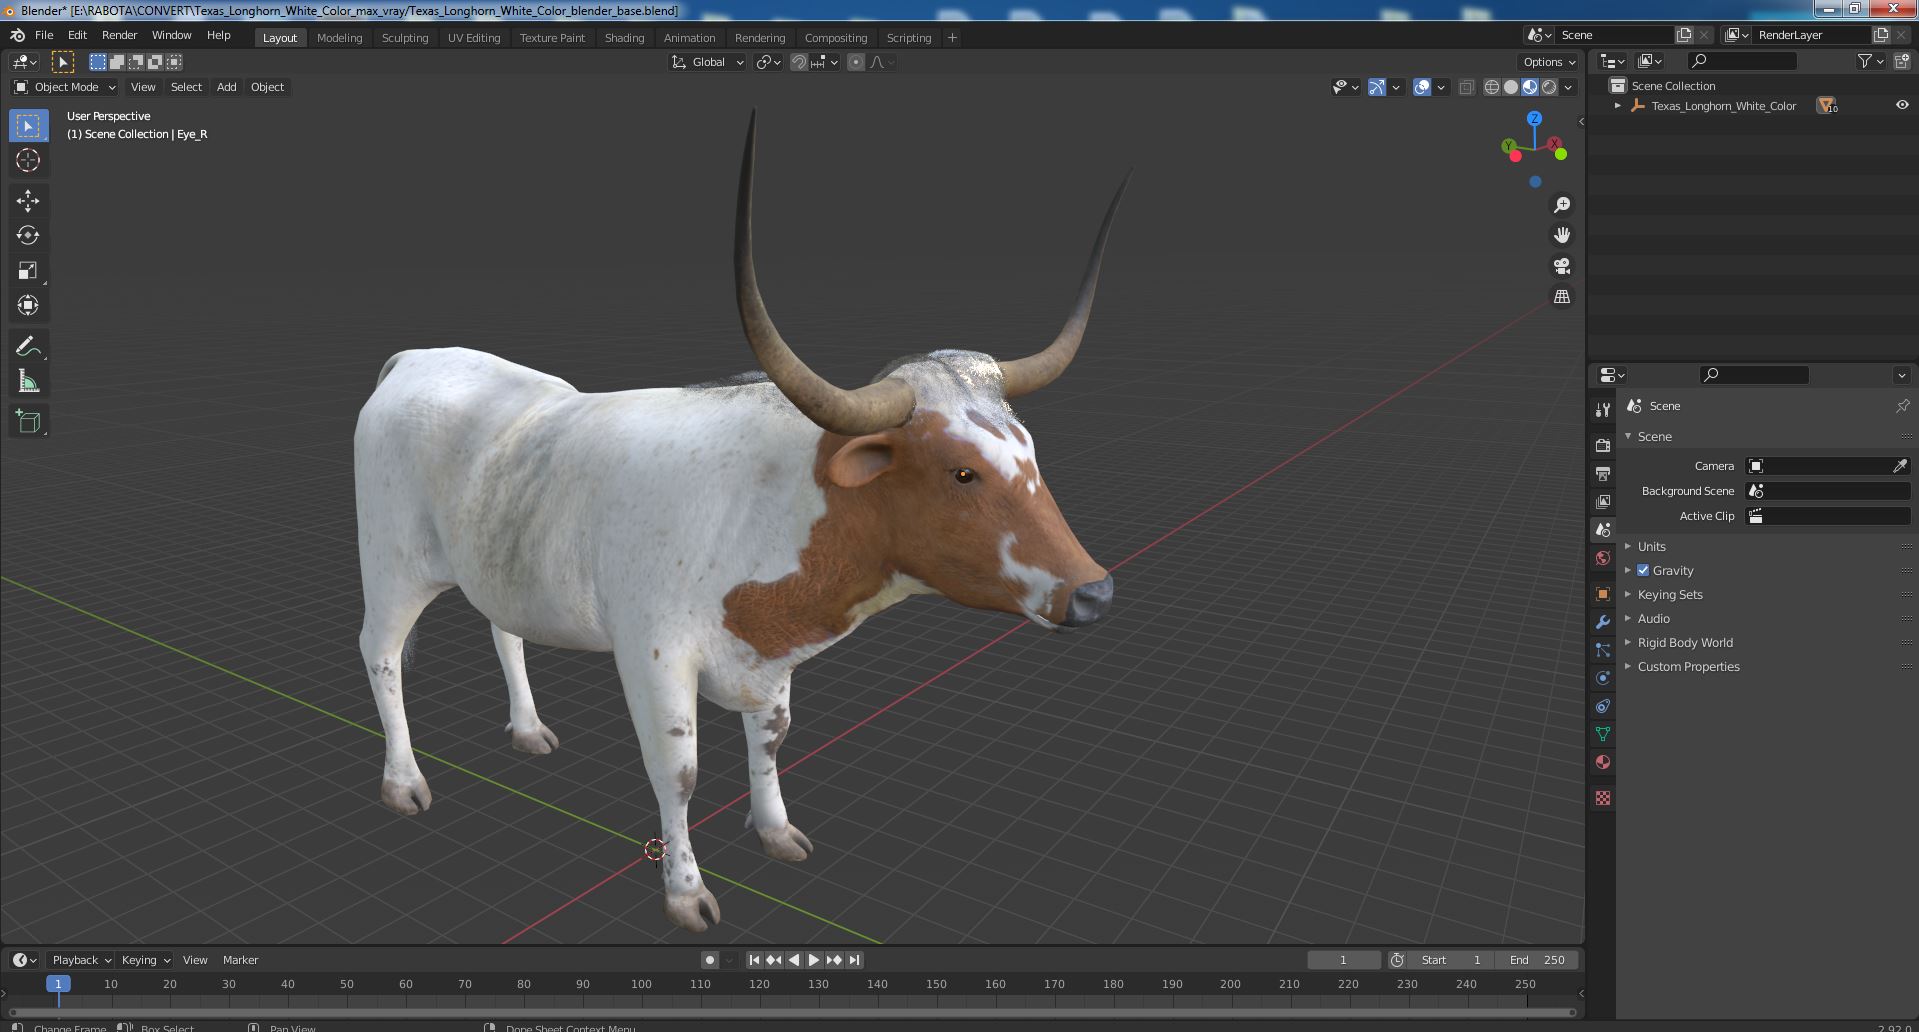The height and width of the screenshot is (1032, 1919).
Task: Open the timeline Marker menu
Action: (240, 960)
